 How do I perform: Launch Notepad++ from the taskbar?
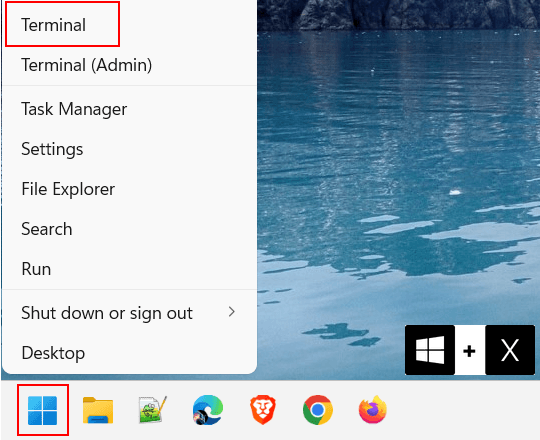click(x=153, y=409)
